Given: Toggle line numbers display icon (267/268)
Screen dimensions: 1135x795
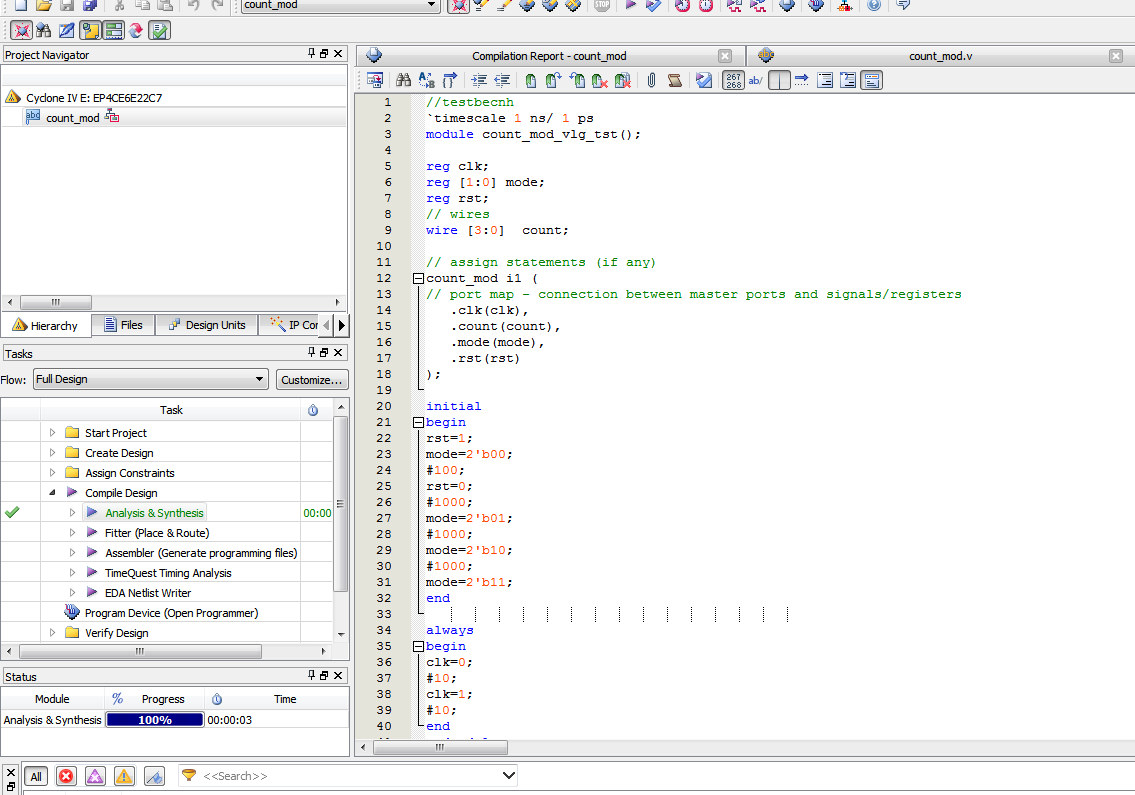Looking at the screenshot, I should (733, 81).
